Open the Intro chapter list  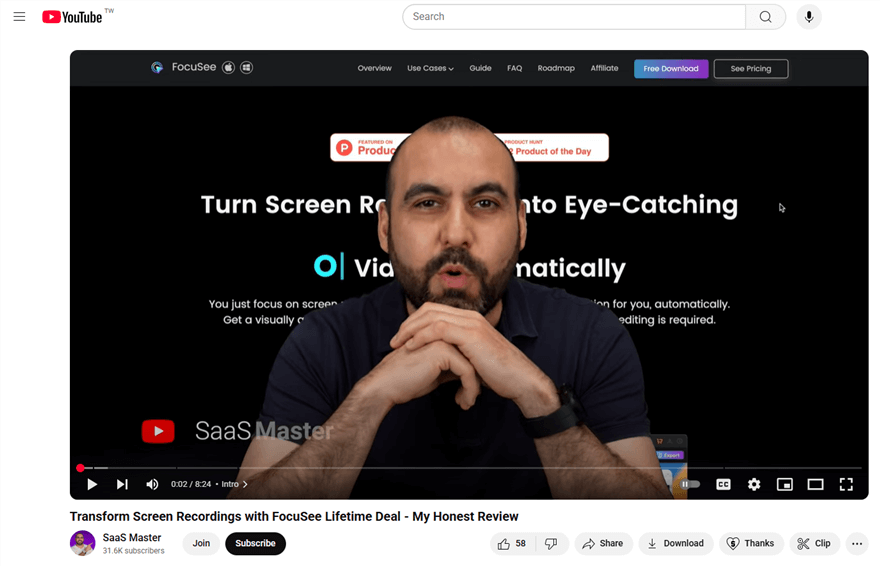[x=235, y=484]
